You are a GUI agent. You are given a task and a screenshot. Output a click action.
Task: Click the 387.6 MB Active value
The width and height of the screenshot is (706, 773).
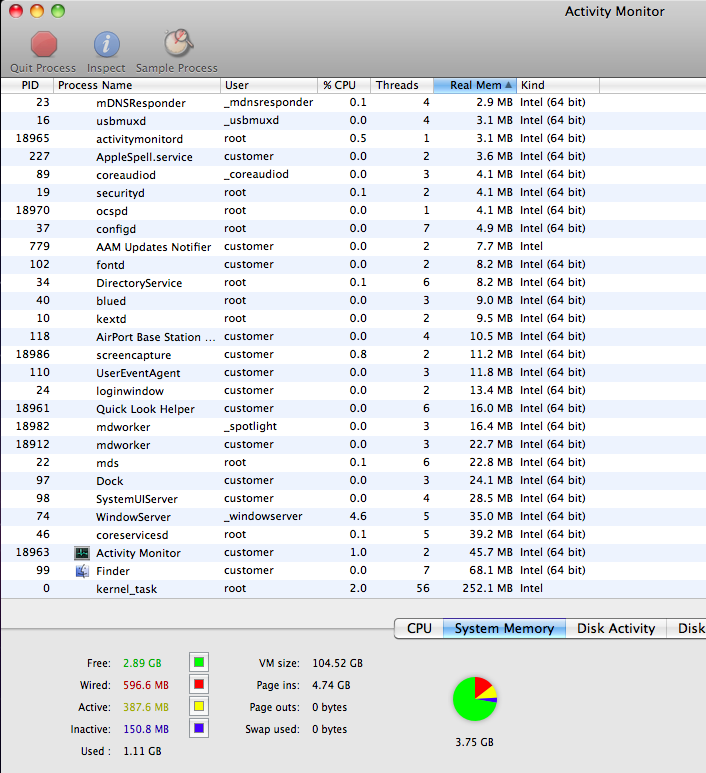(x=146, y=707)
